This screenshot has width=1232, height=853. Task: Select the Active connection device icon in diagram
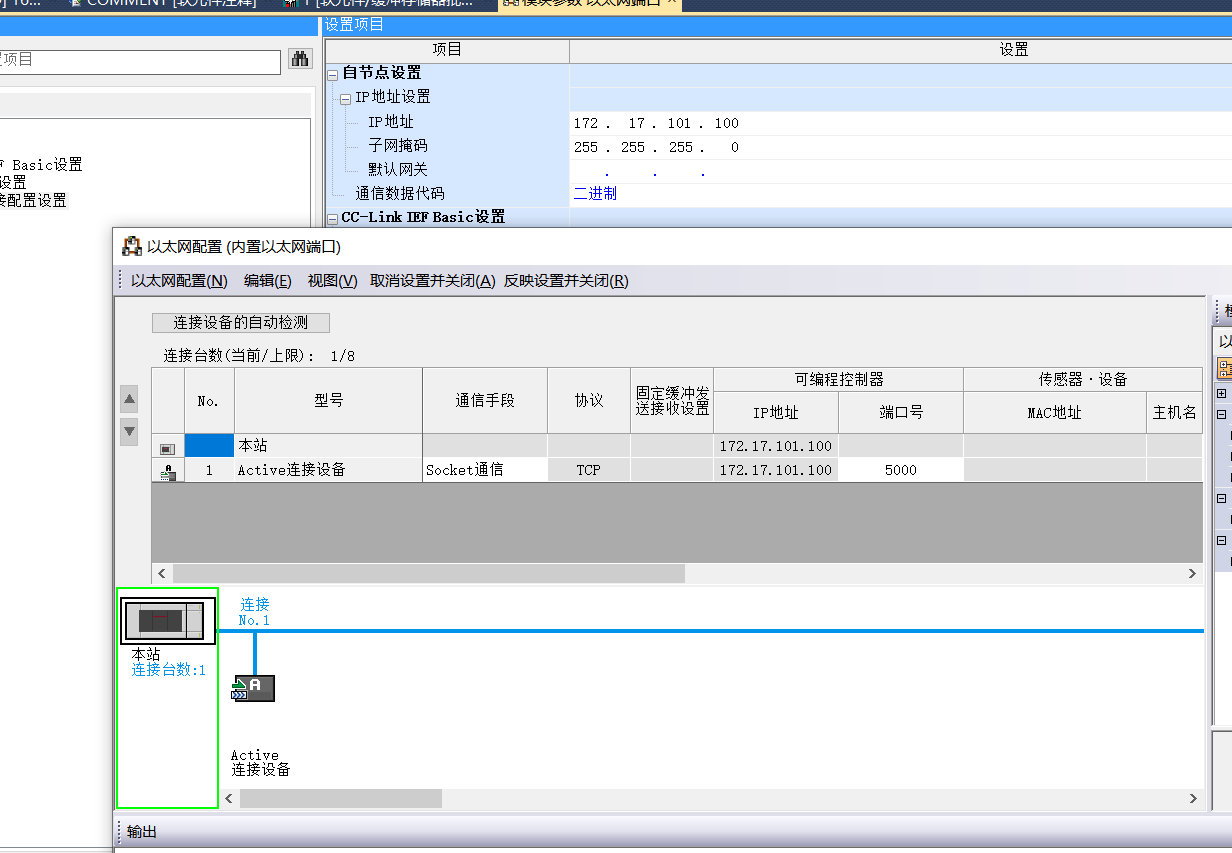[254, 688]
